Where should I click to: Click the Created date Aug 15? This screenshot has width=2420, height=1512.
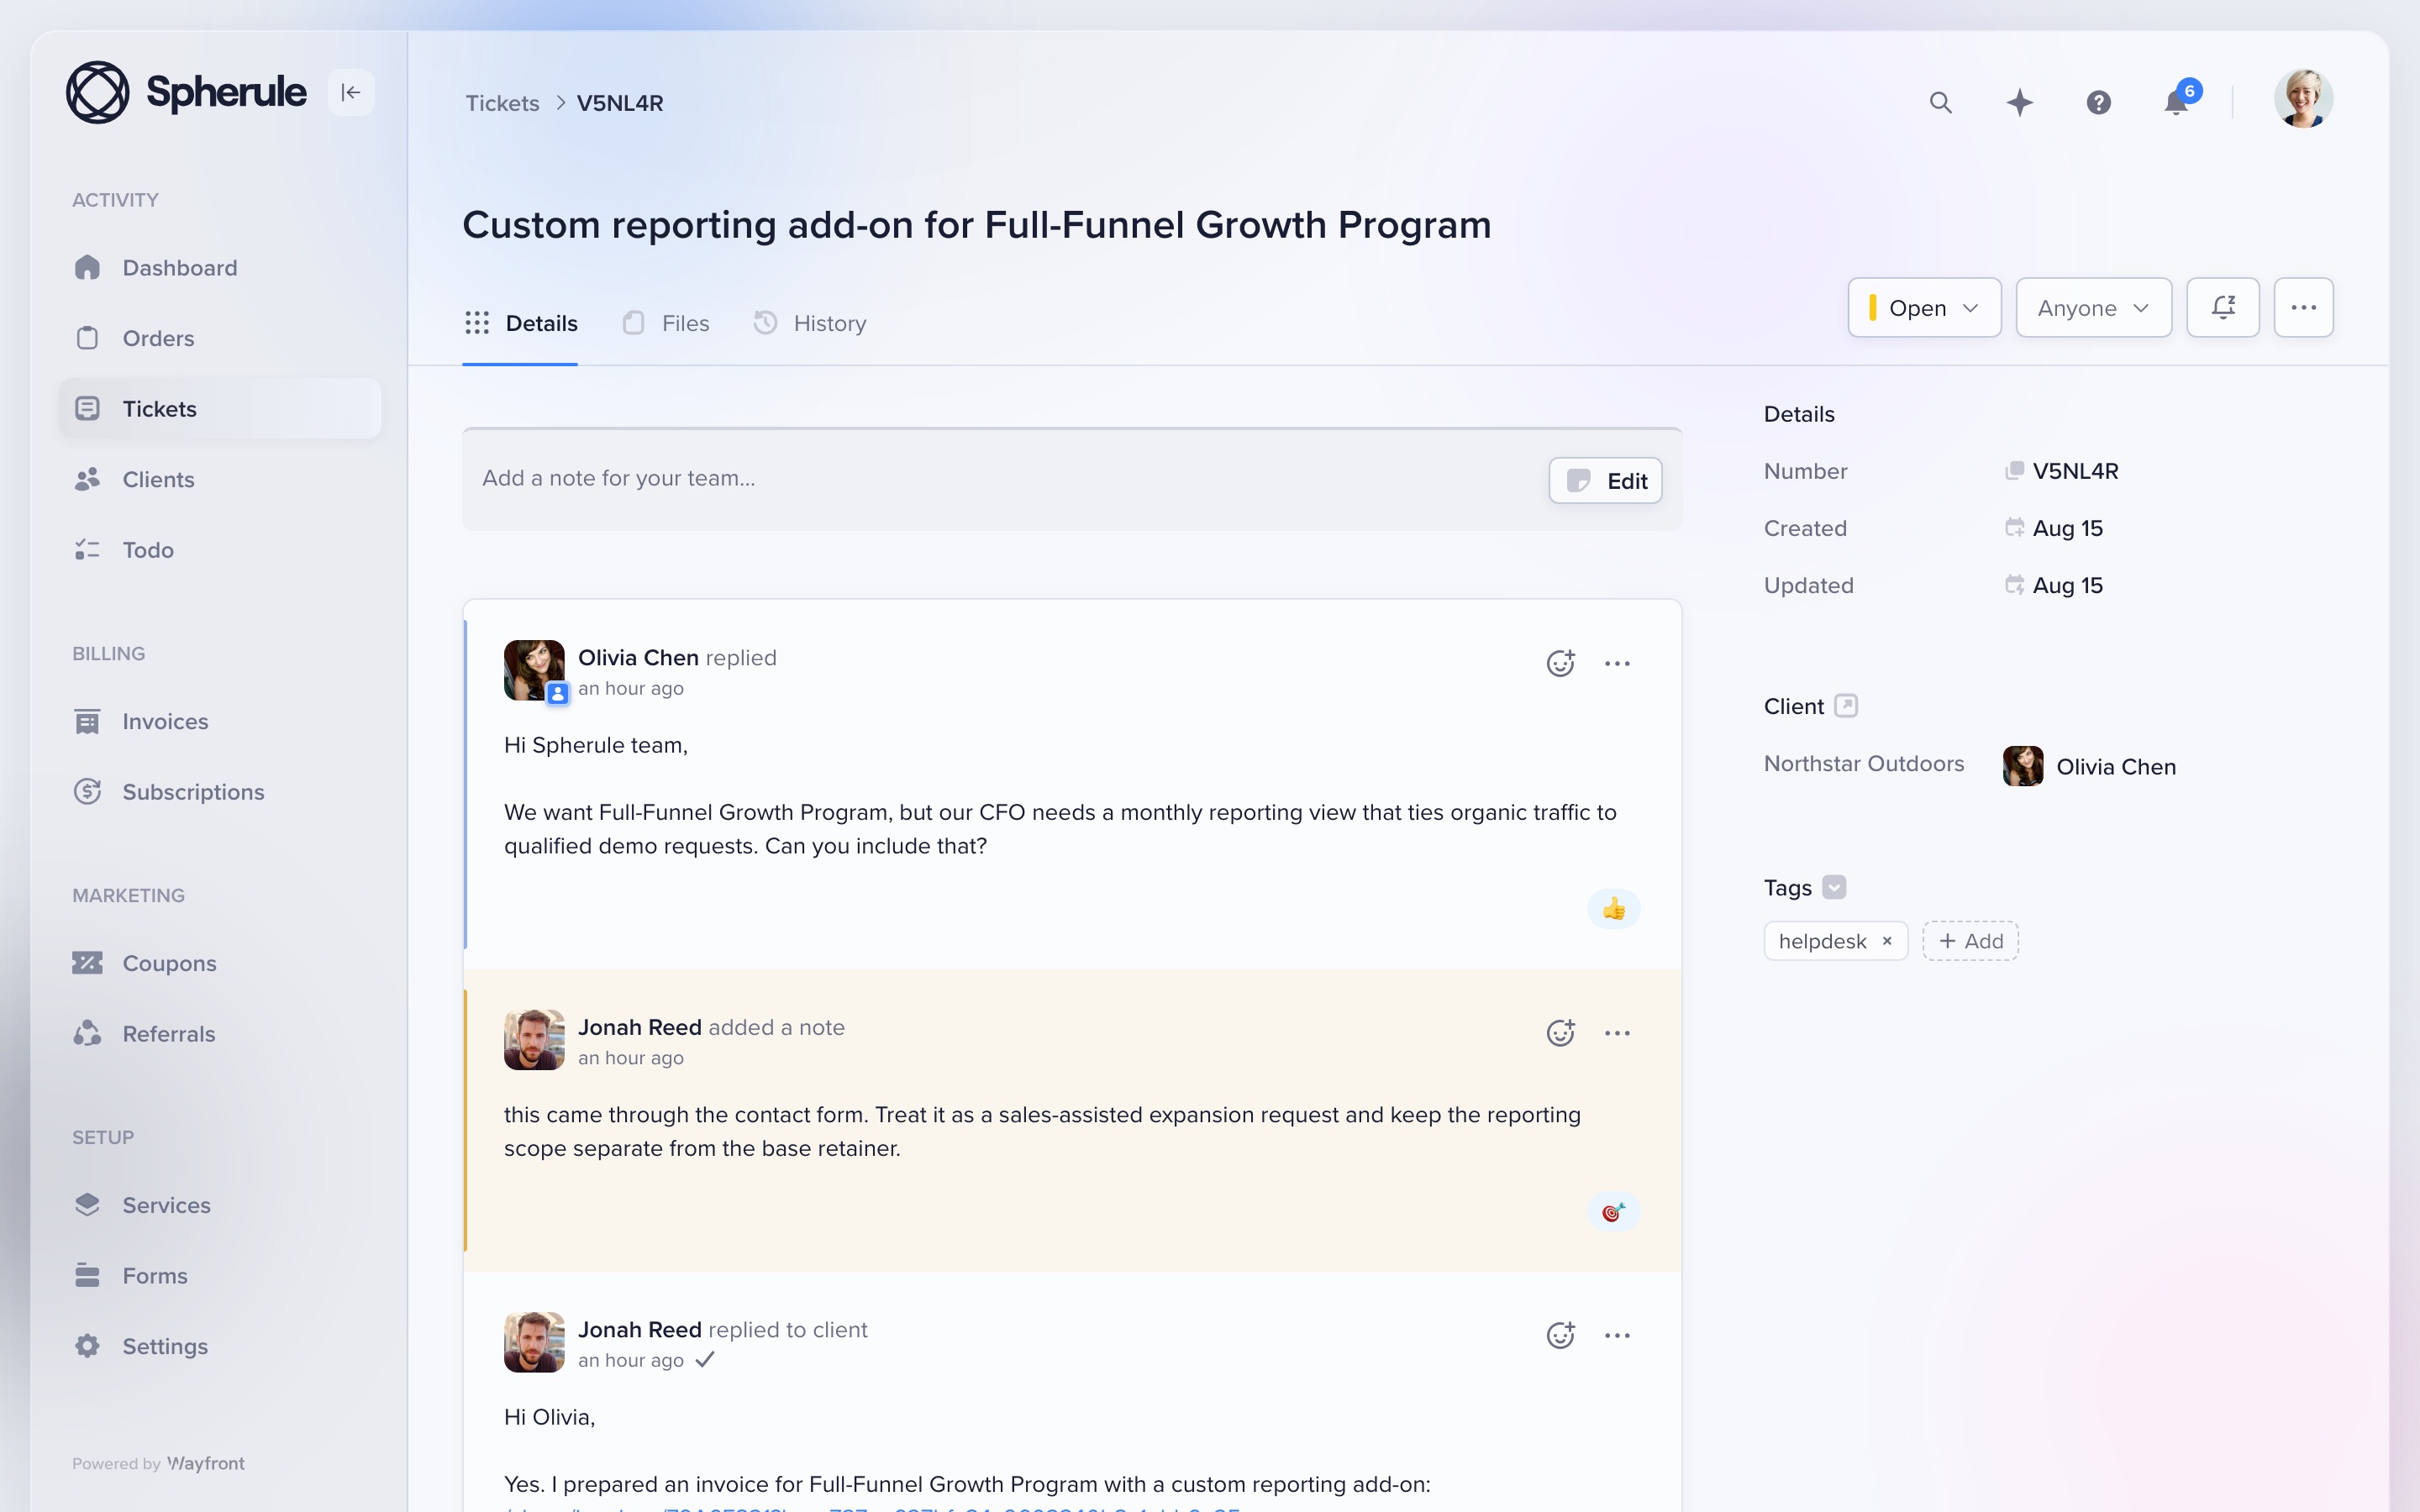click(x=2067, y=528)
